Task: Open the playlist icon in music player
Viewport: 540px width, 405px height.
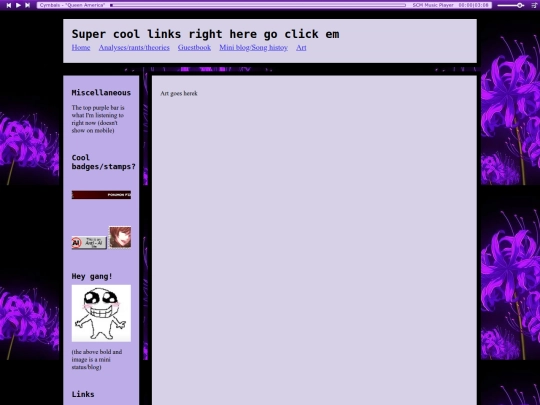Action: (x=534, y=5)
